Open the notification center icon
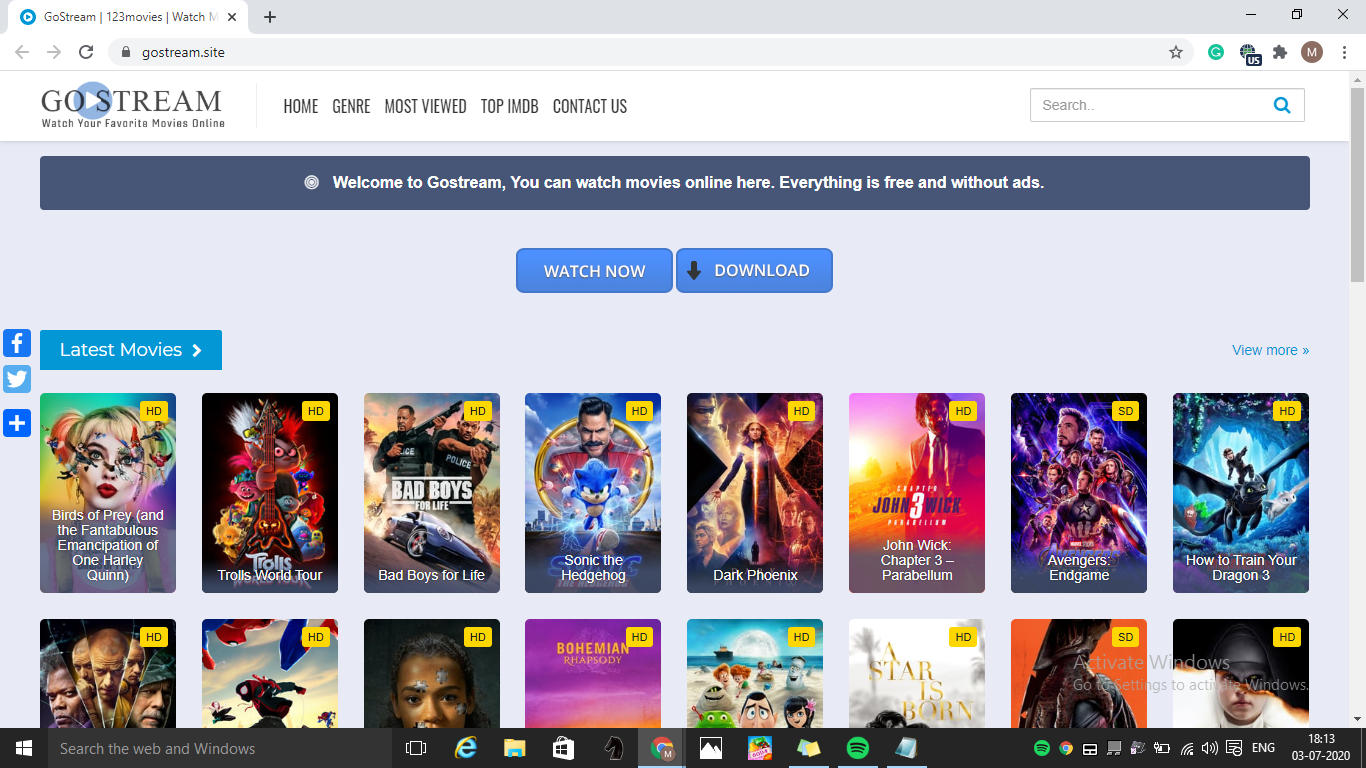 click(1235, 748)
